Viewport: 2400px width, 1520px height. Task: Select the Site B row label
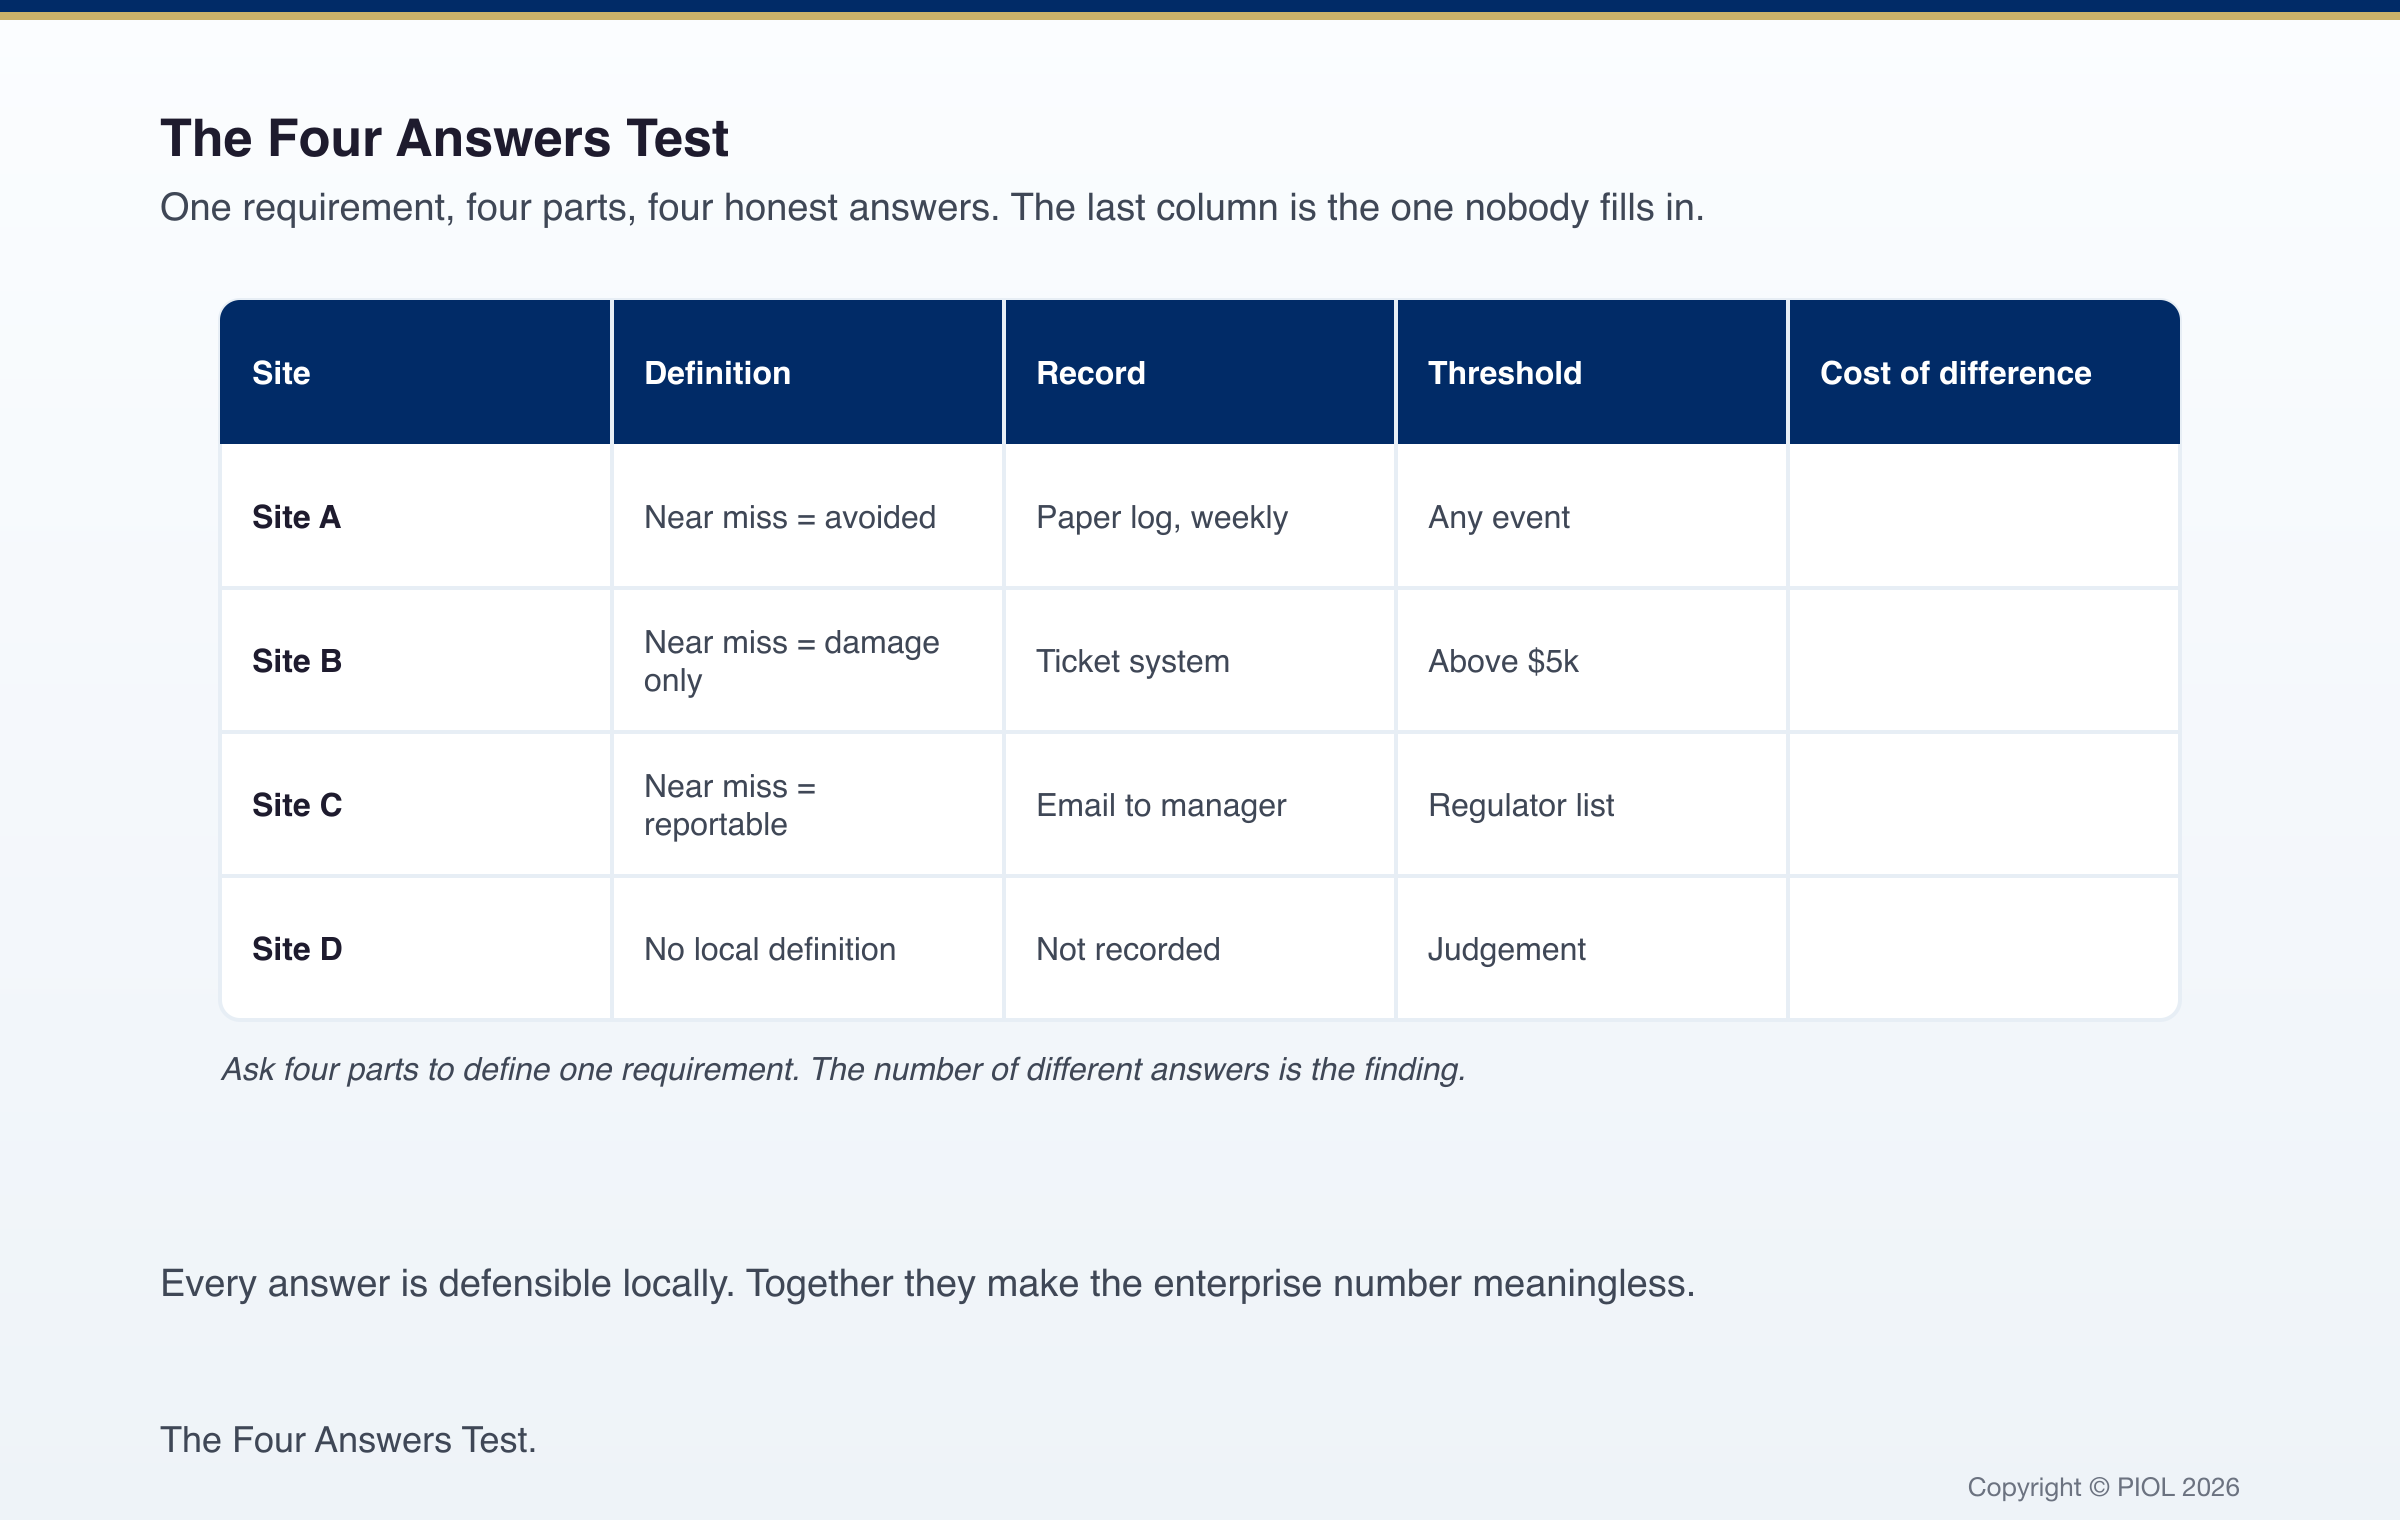[x=297, y=661]
